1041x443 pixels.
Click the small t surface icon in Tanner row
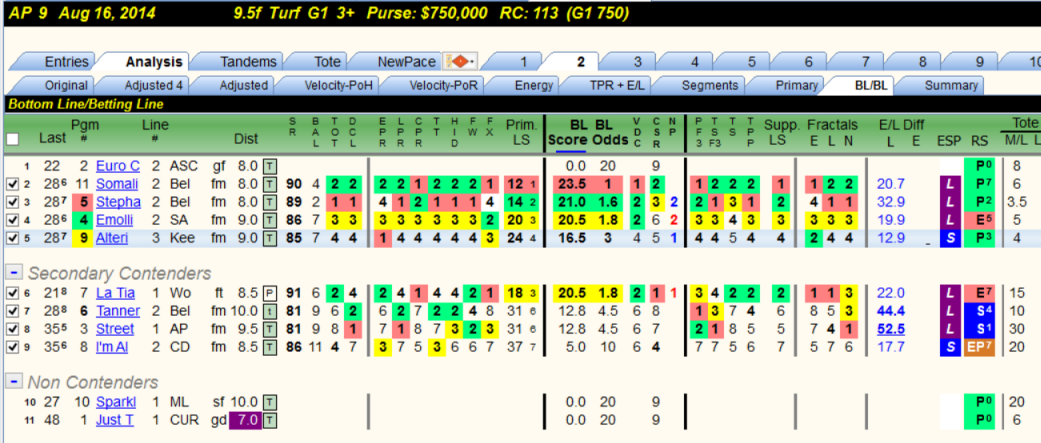[x=270, y=311]
